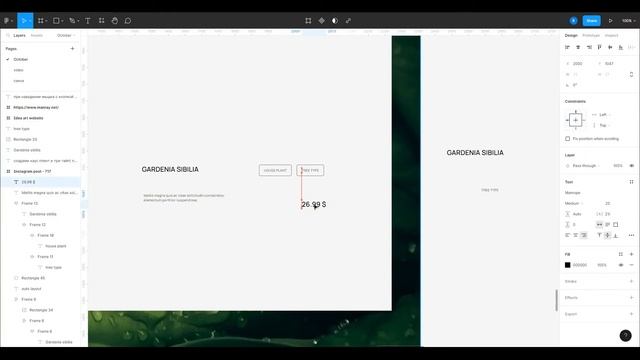This screenshot has width=640, height=360.
Task: Click Align top icon
Action: [x=600, y=47]
